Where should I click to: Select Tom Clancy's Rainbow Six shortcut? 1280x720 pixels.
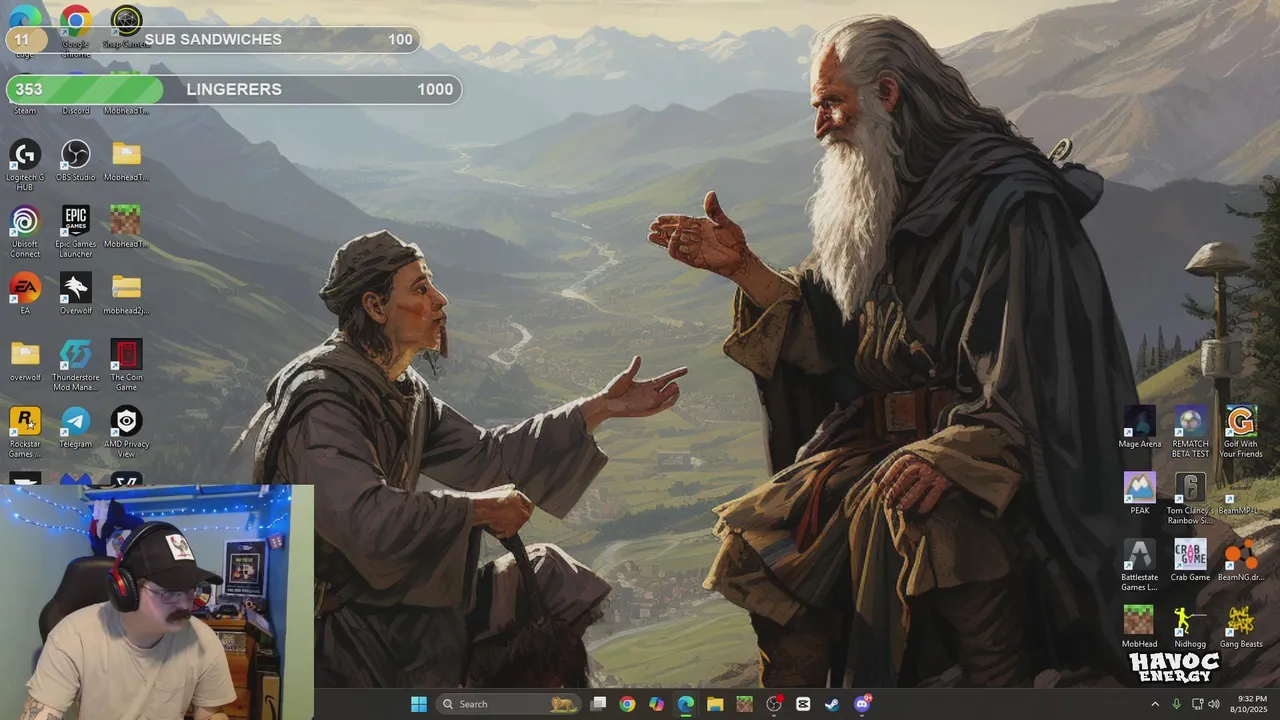tap(1190, 499)
